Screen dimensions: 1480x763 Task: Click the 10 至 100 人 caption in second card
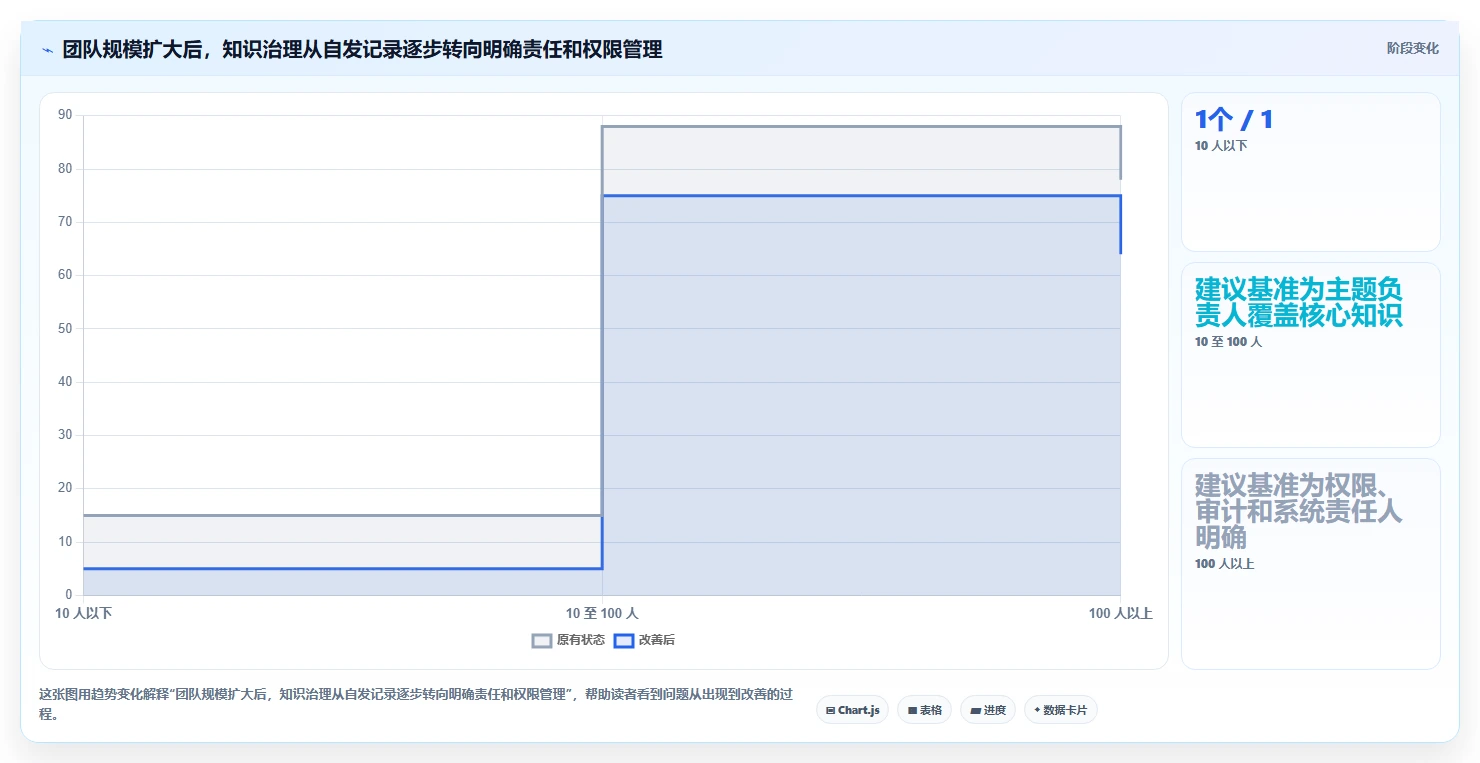(1229, 342)
